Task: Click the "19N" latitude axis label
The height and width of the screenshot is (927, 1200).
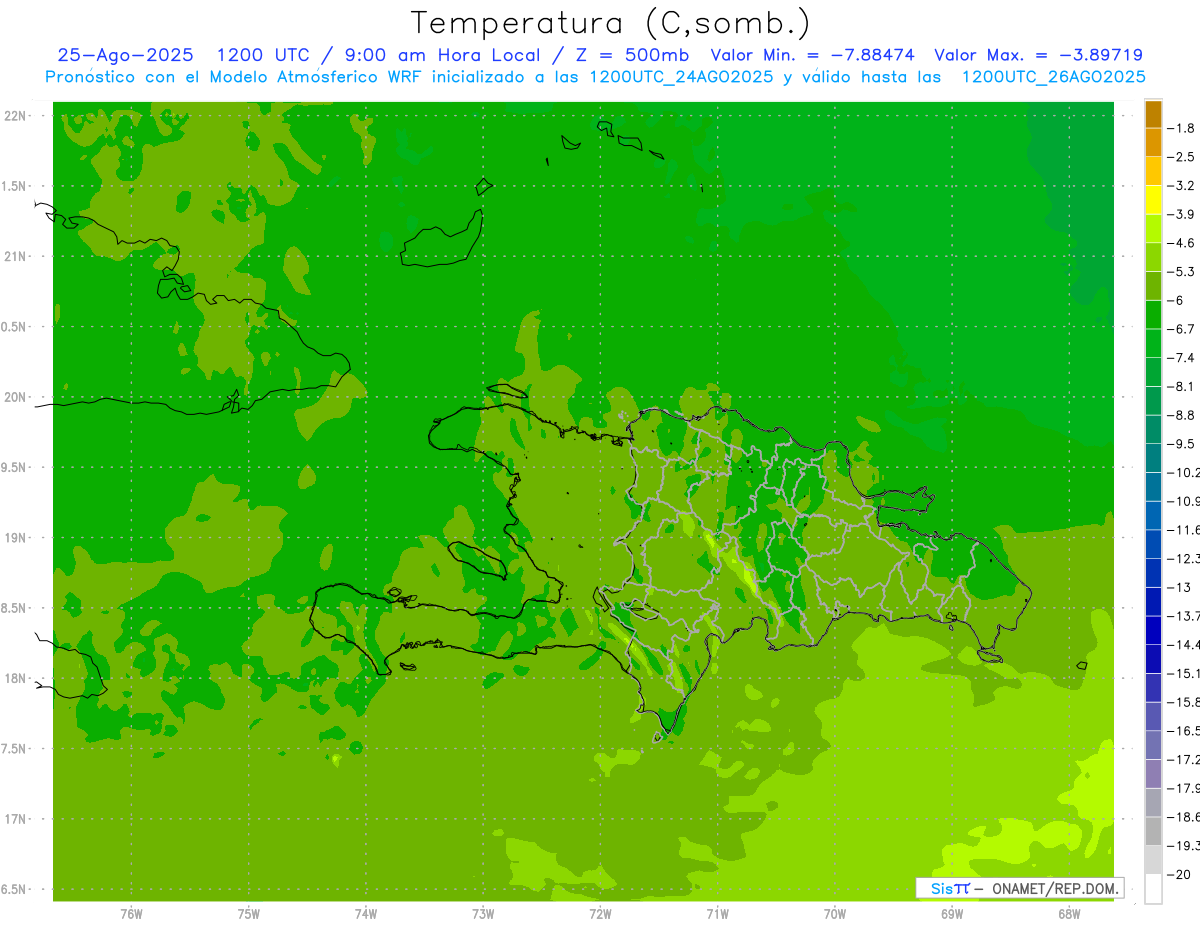Action: point(14,538)
